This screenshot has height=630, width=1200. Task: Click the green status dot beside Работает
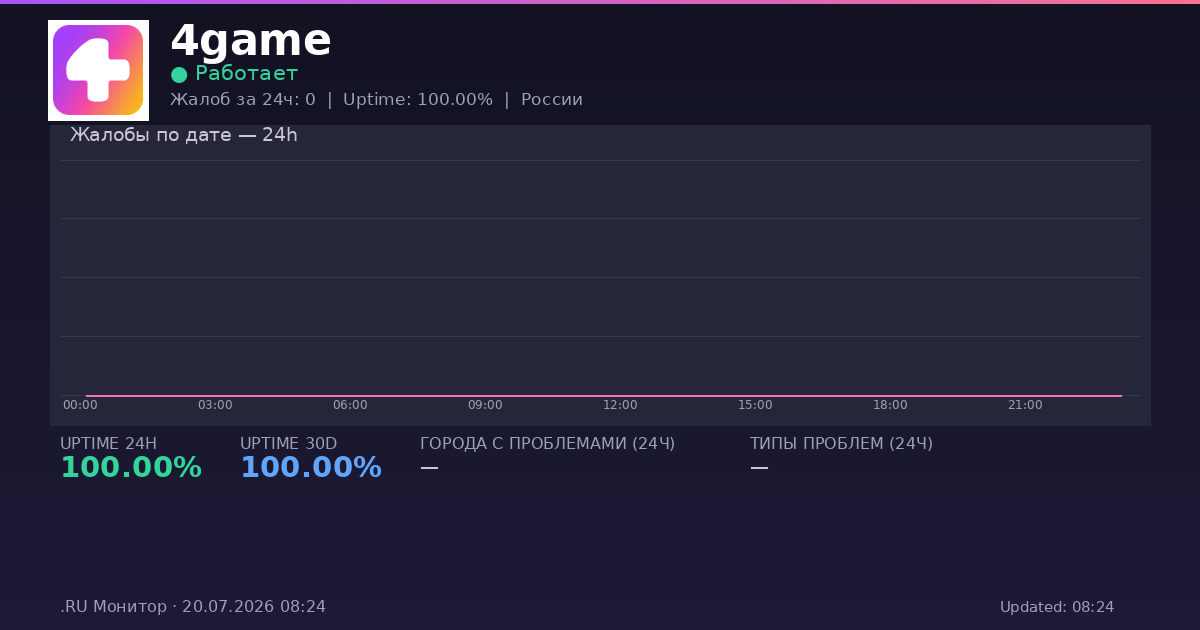pos(179,75)
